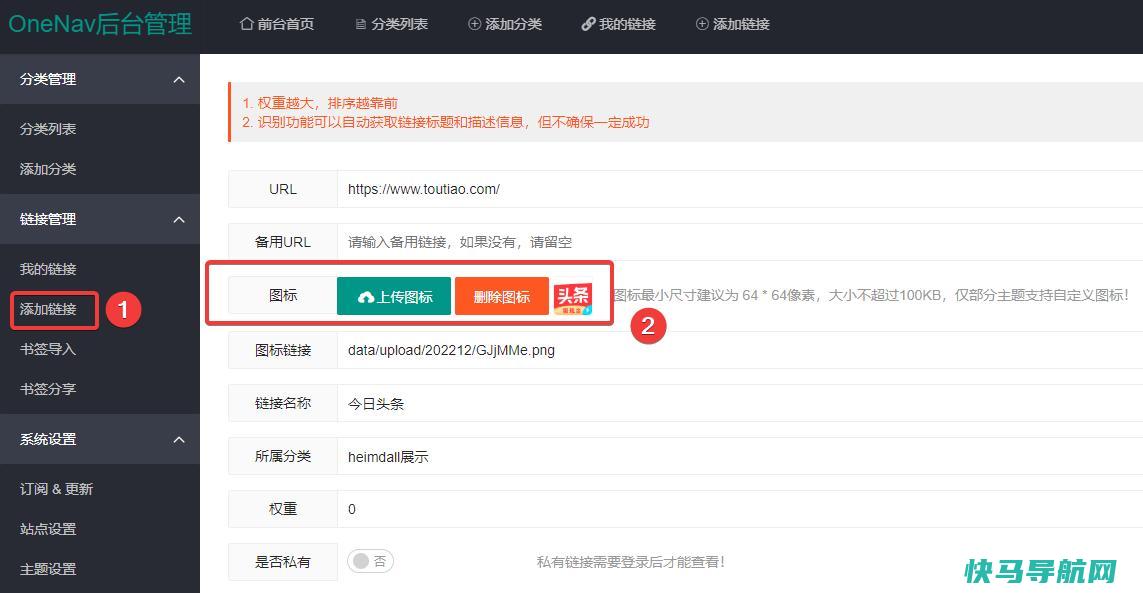1143x593 pixels.
Task: Click the list icon beside 分类列表
Action: tap(361, 24)
